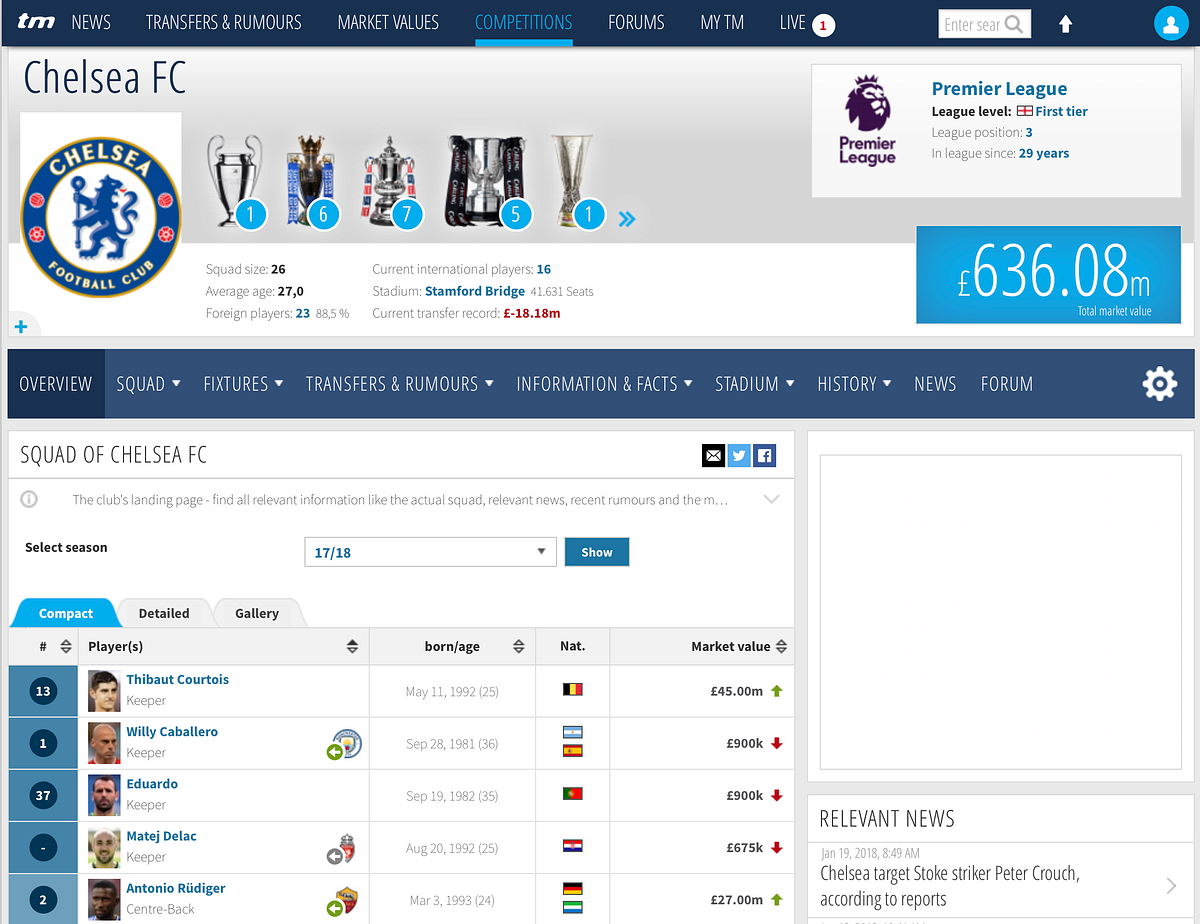The width and height of the screenshot is (1200, 924).
Task: Click Belgium flag in Courtois row
Action: [572, 689]
